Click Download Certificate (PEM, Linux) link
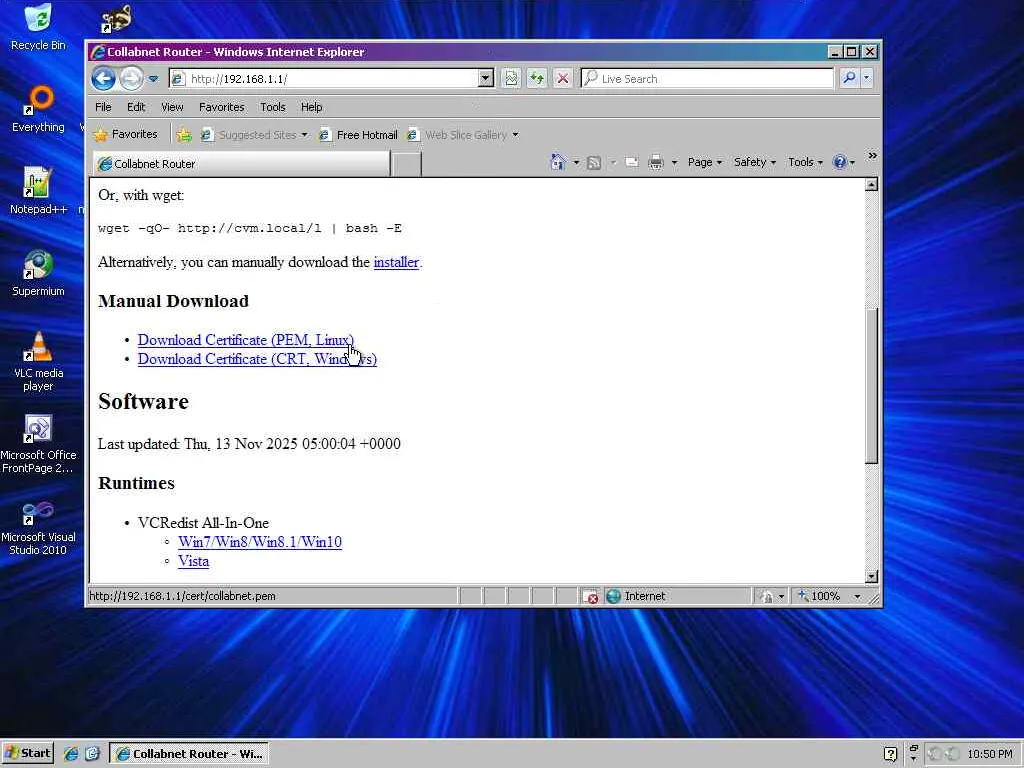1024x768 pixels. click(246, 340)
